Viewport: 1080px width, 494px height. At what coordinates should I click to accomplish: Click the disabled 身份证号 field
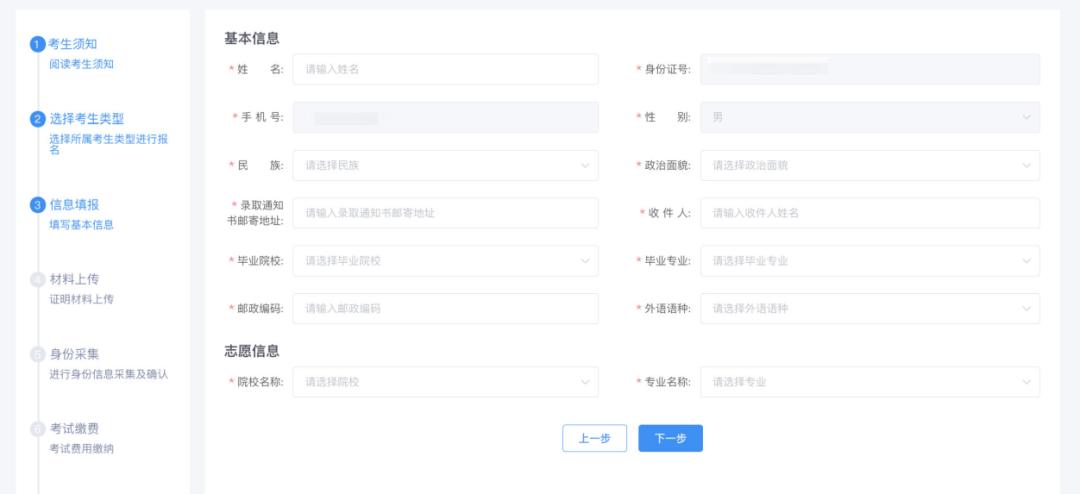870,70
